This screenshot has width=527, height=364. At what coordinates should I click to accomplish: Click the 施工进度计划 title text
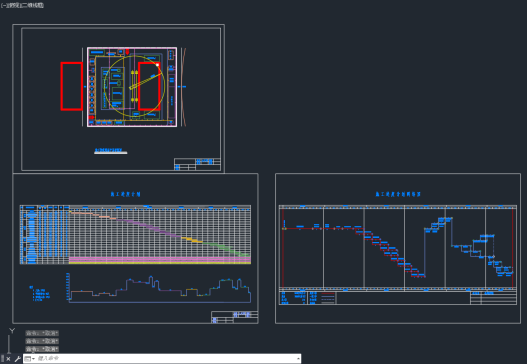[x=125, y=194]
